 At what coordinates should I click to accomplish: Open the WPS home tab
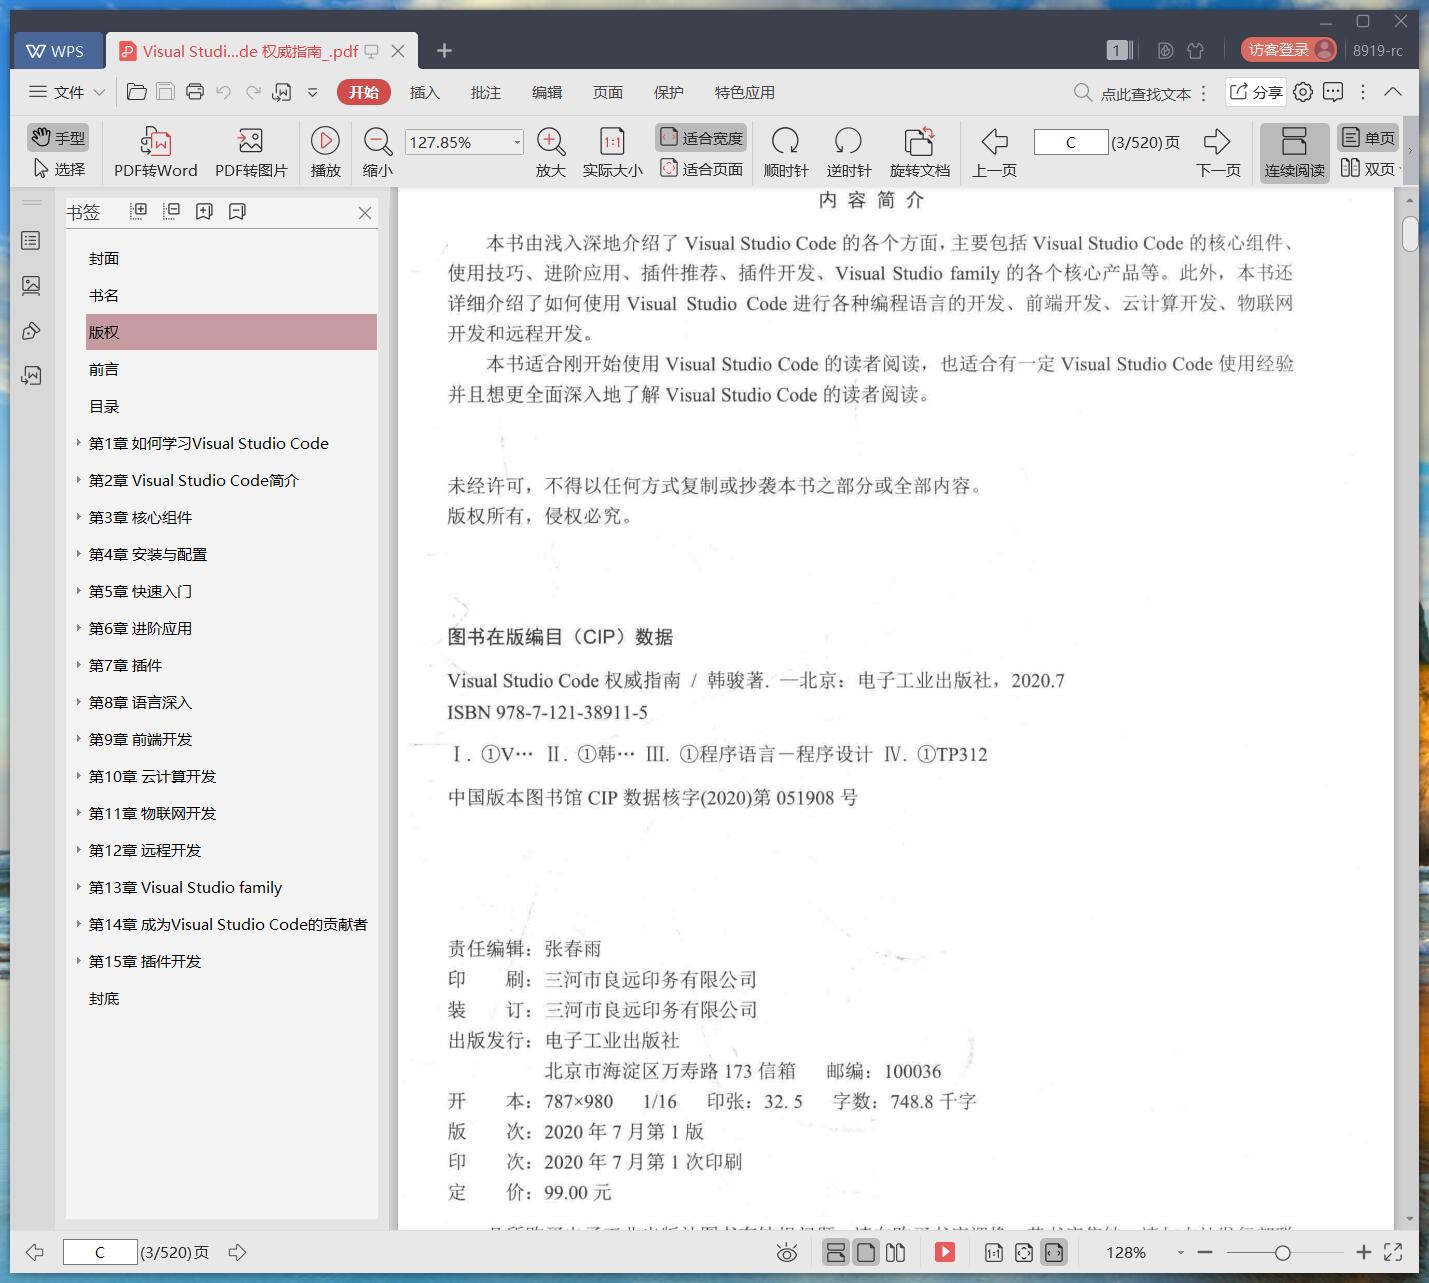click(x=57, y=51)
